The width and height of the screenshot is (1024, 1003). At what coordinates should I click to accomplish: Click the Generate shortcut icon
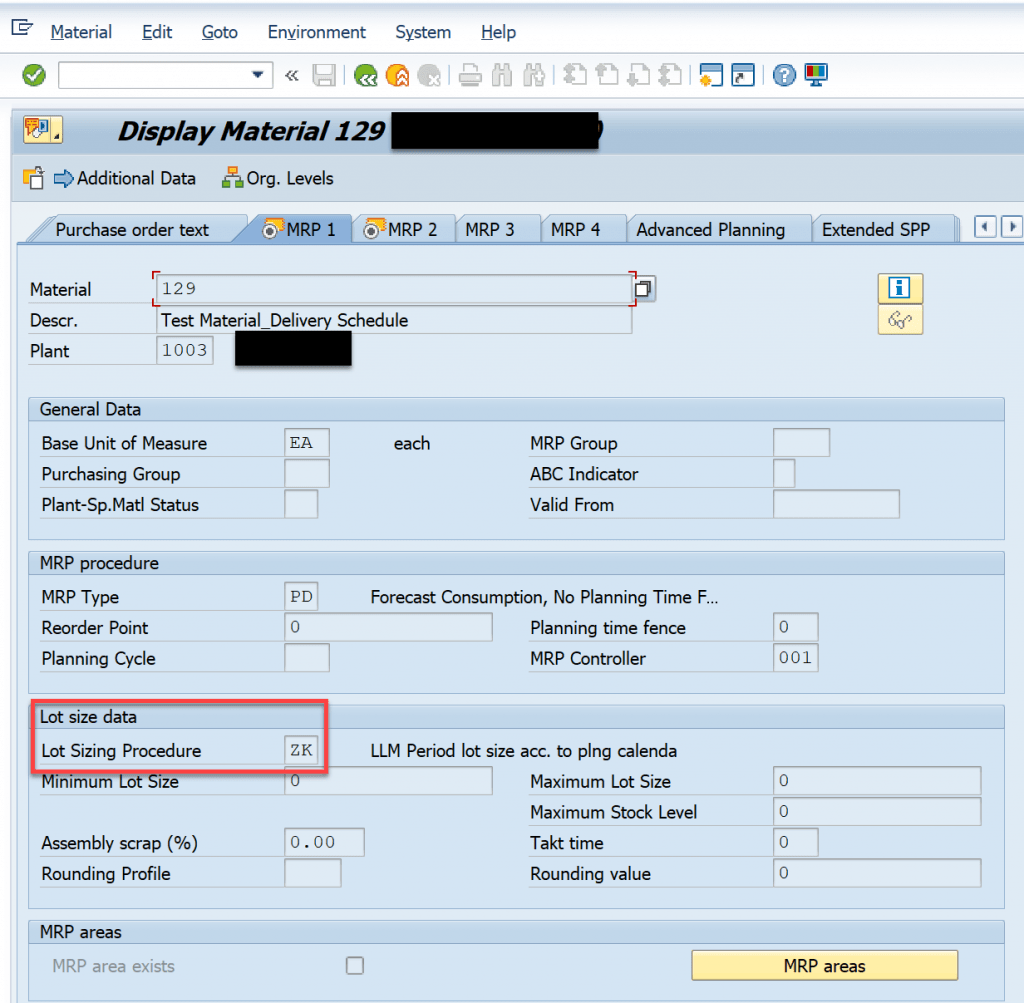tap(743, 75)
